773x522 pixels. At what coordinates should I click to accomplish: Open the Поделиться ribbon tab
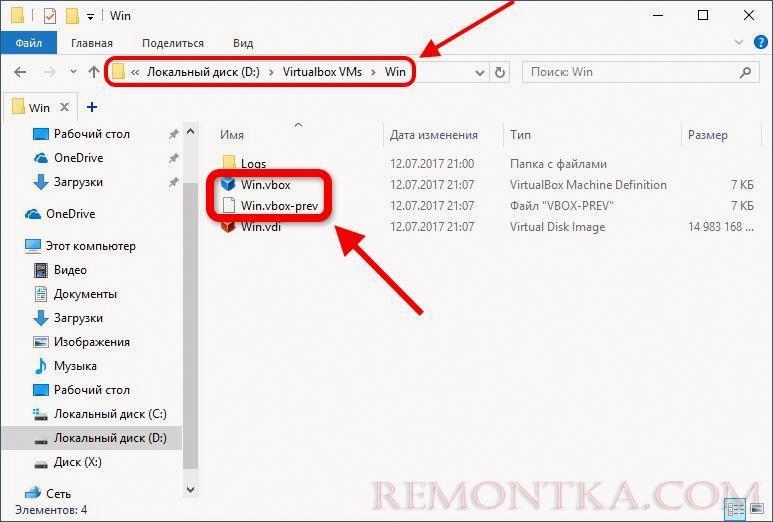click(173, 43)
